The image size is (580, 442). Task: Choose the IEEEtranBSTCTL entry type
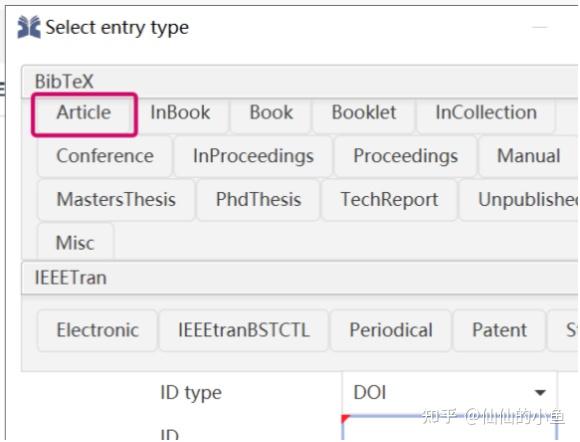coord(244,330)
